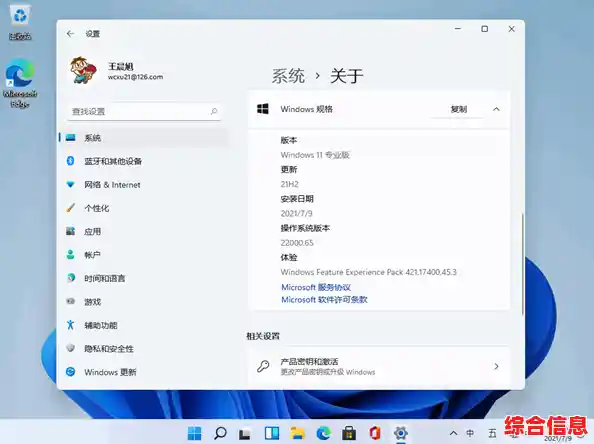Select the 21H2 update value
The image size is (594, 444).
pos(289,184)
